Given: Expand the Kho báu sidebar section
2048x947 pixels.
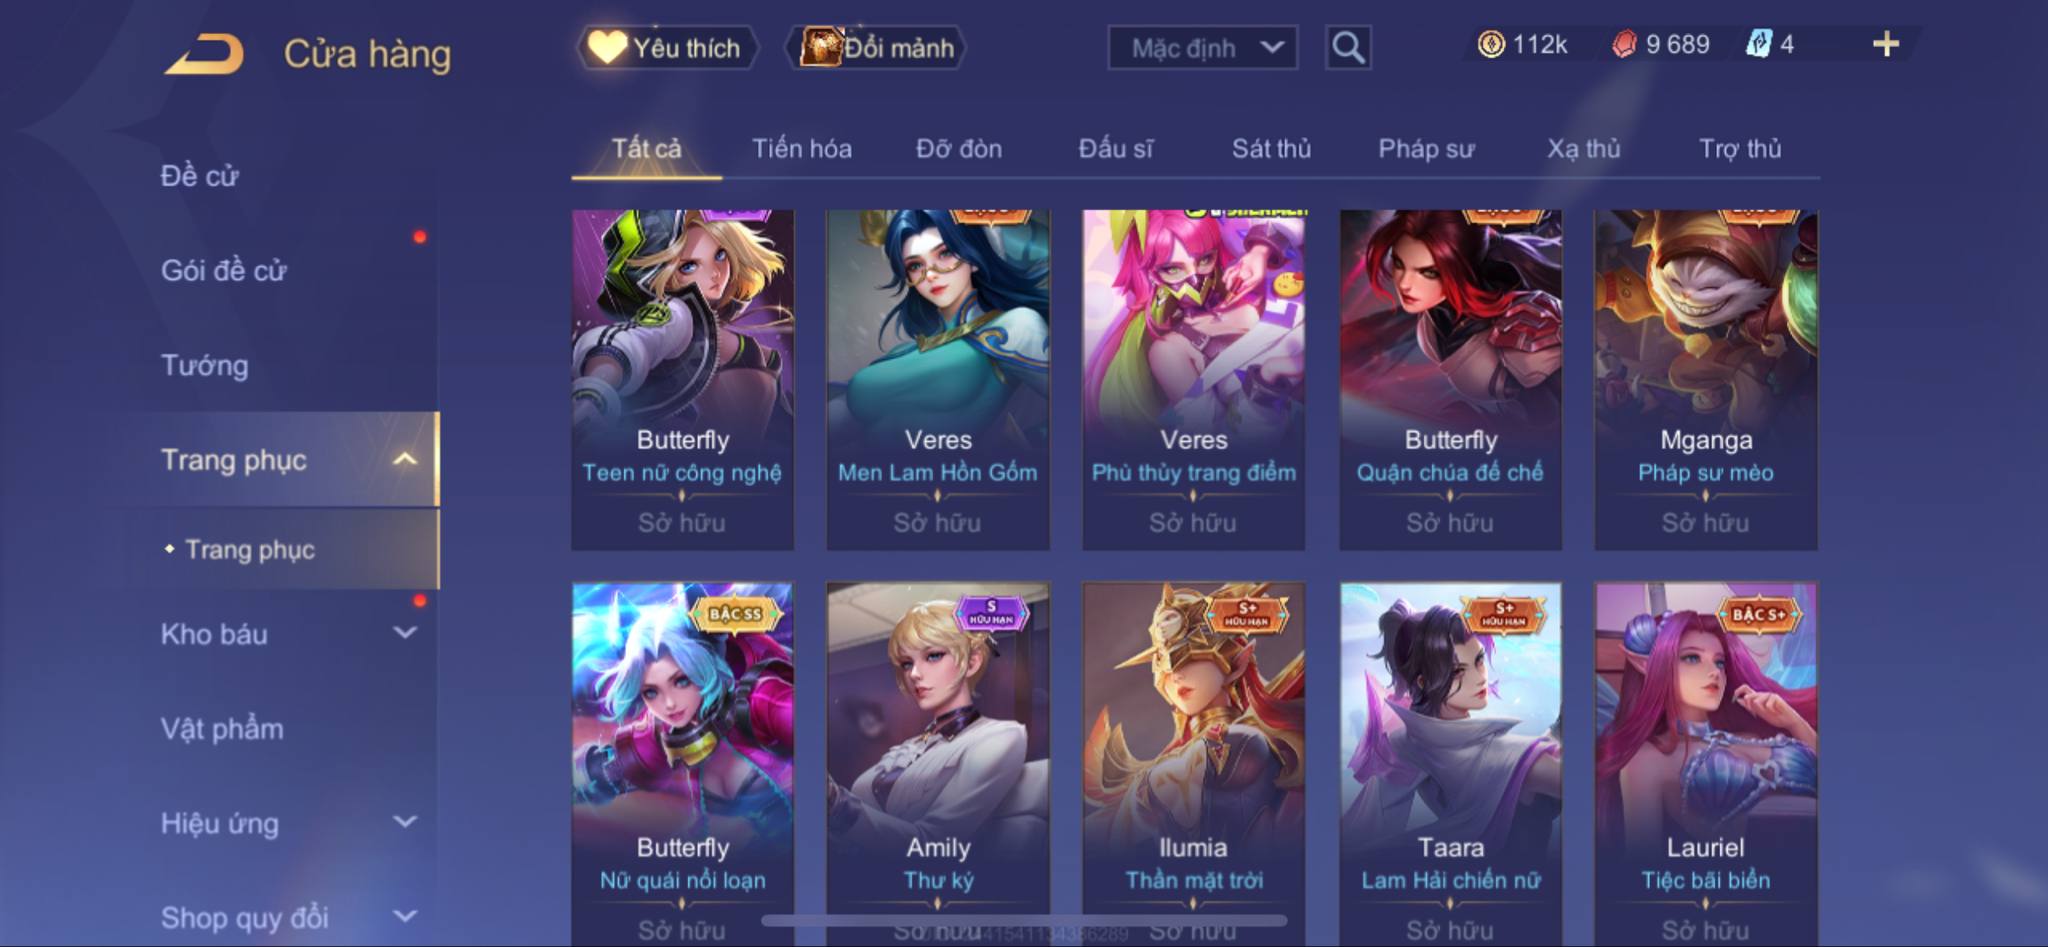Looking at the screenshot, I should [405, 632].
